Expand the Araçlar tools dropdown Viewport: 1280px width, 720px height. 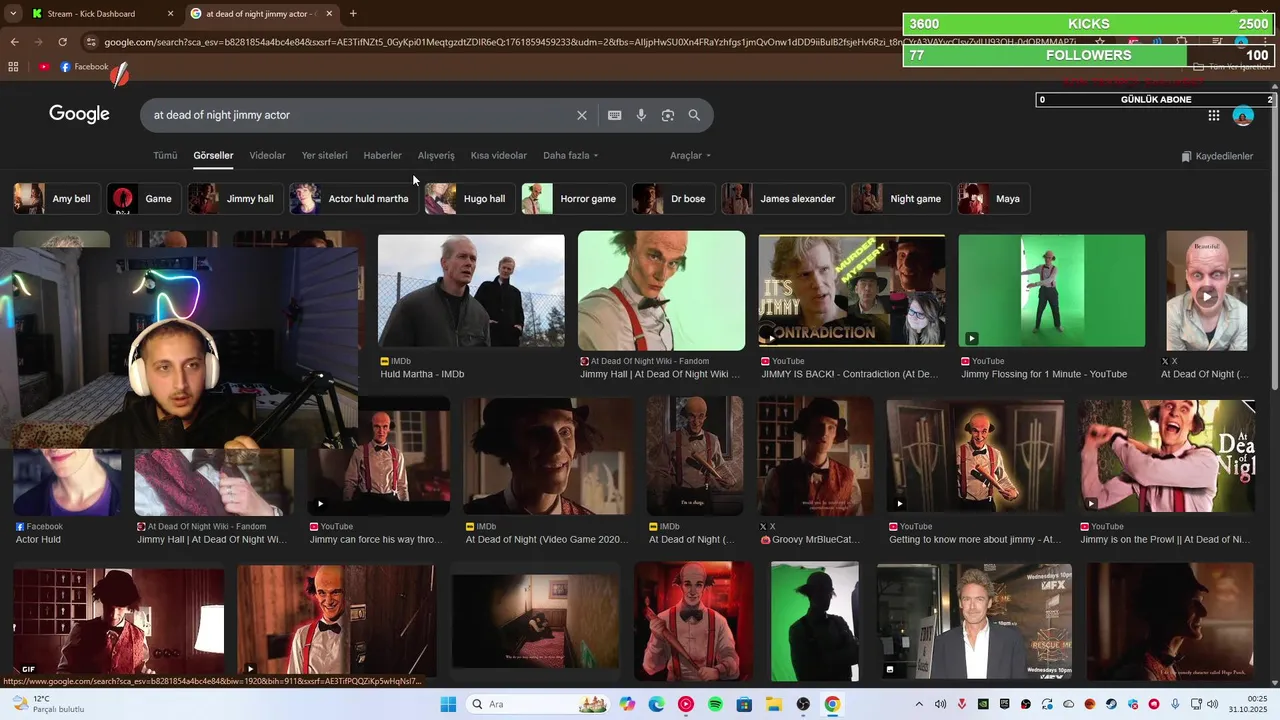click(x=690, y=156)
